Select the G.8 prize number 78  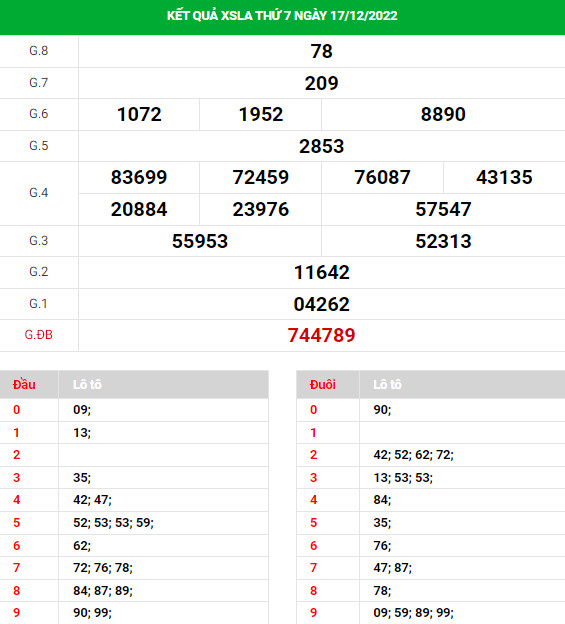[x=321, y=51]
